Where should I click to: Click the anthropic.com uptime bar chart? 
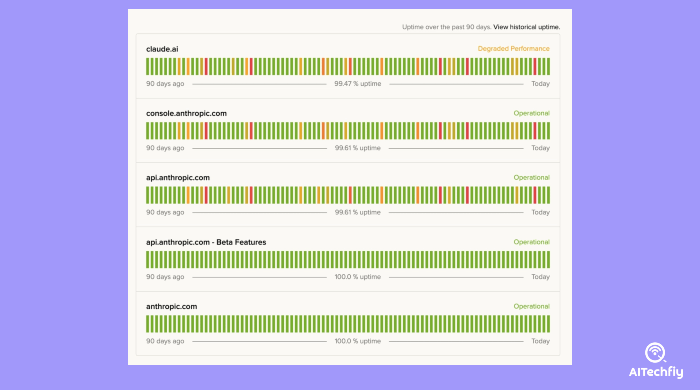348,324
